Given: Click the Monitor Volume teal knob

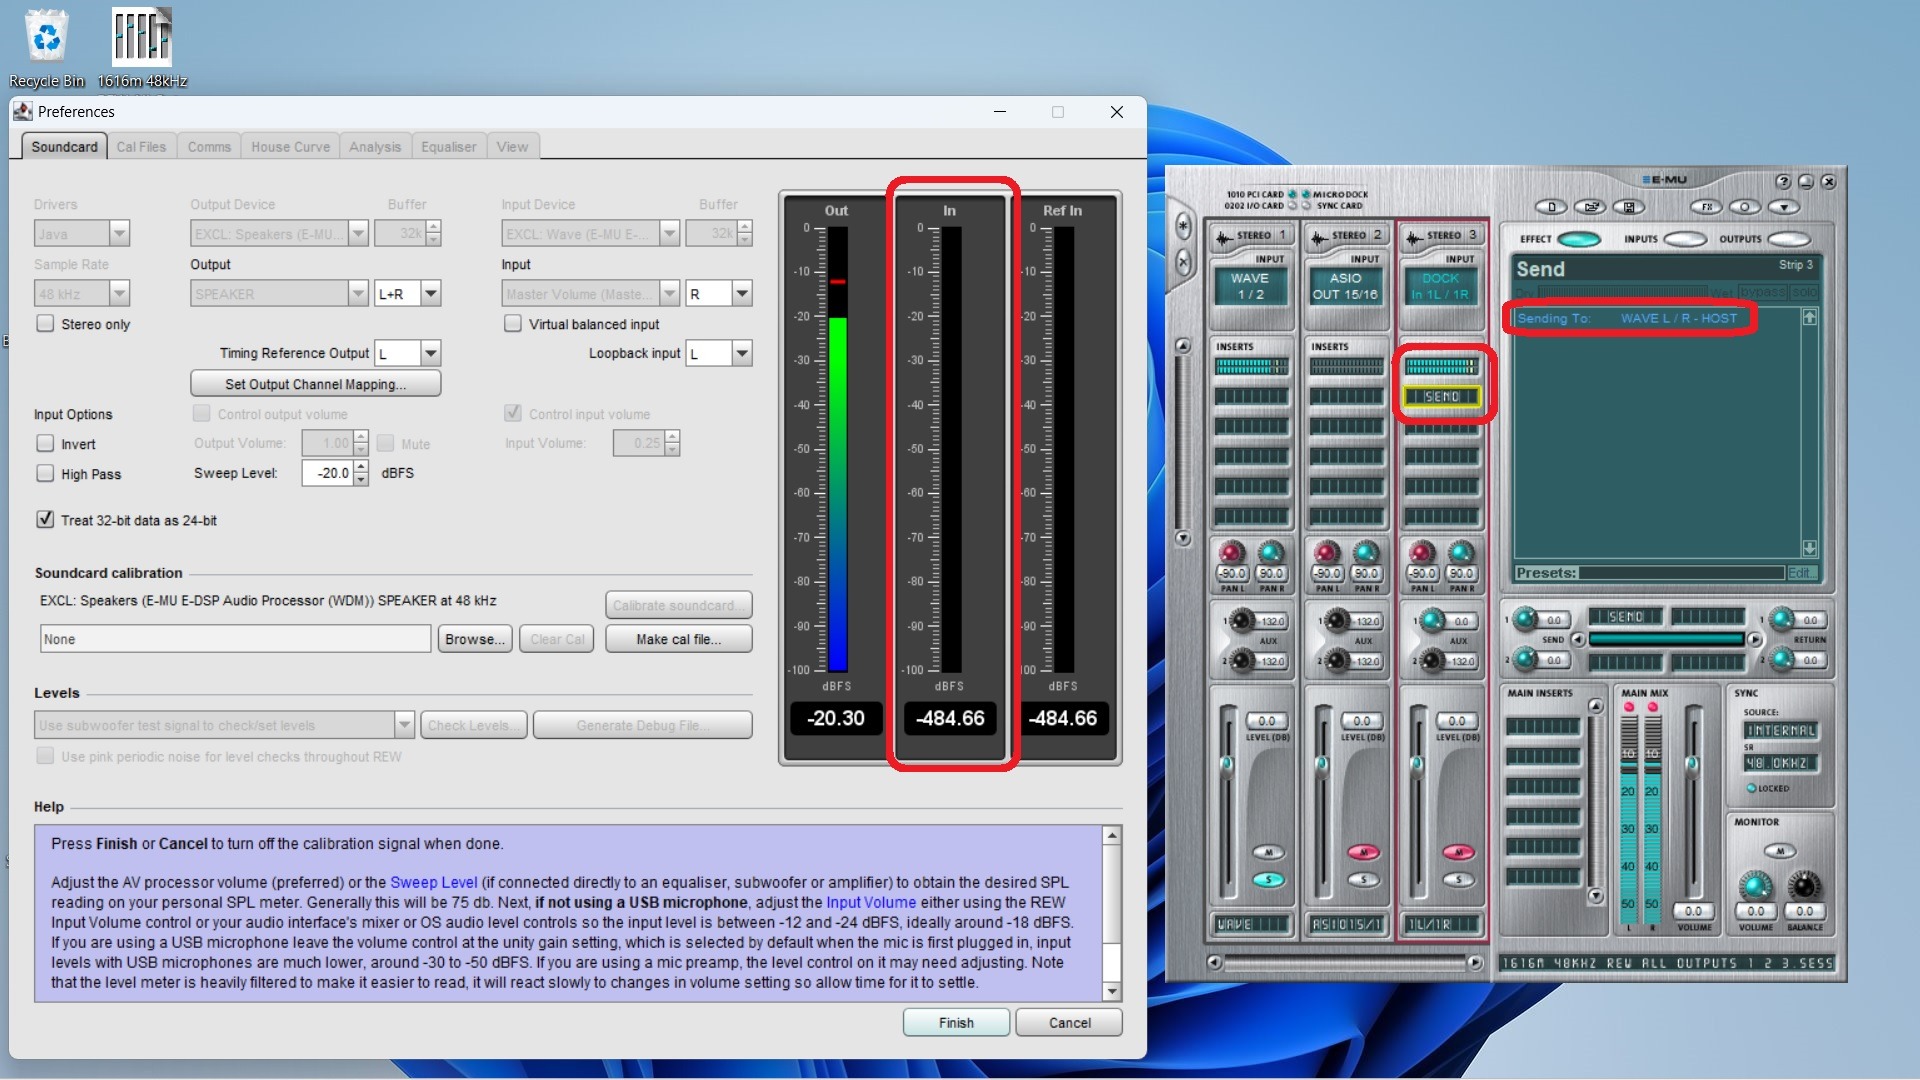Looking at the screenshot, I should (1755, 886).
